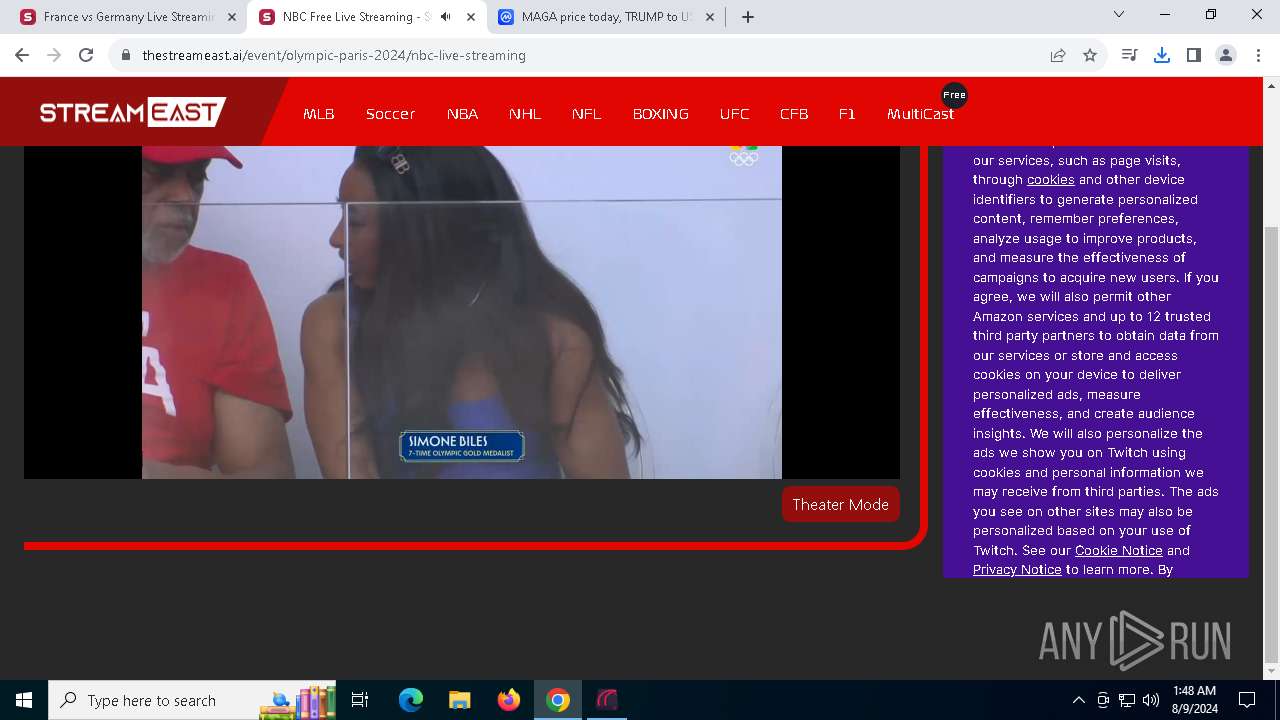
Task: Open the F1 section
Action: click(x=847, y=114)
